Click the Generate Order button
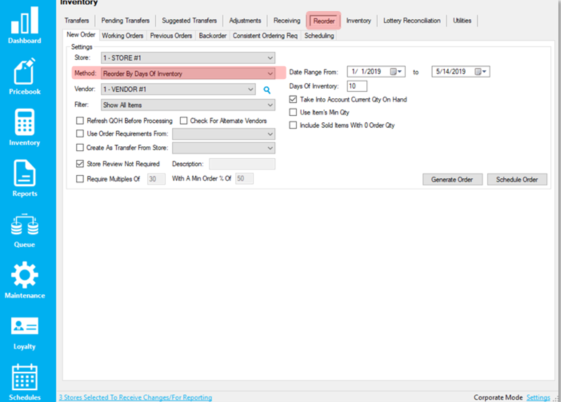This screenshot has width=561, height=402. 453,180
